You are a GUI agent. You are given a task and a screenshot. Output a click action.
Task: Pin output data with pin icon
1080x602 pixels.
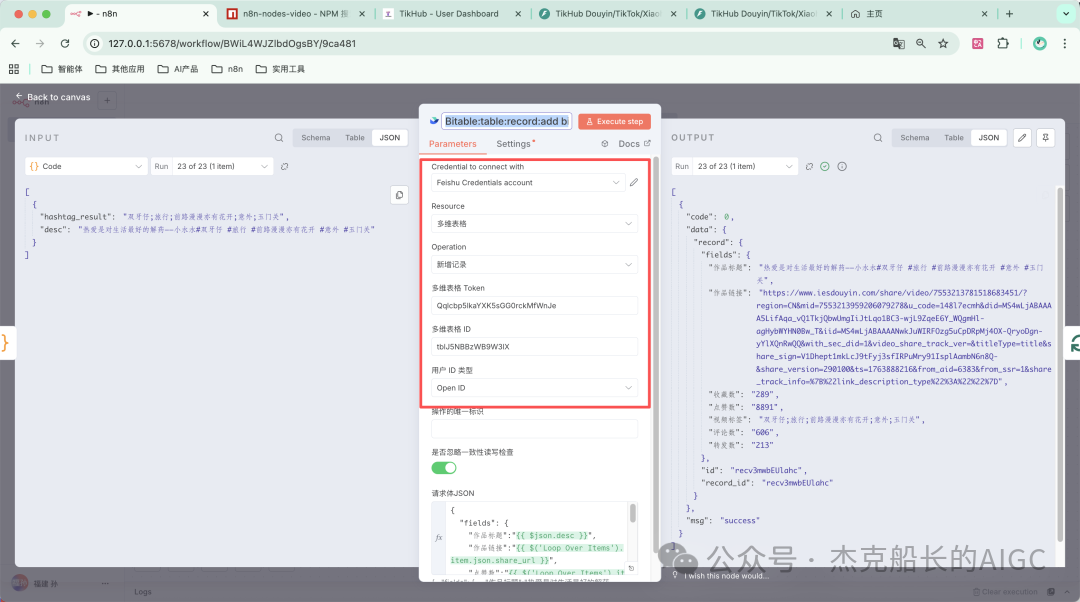point(1046,138)
